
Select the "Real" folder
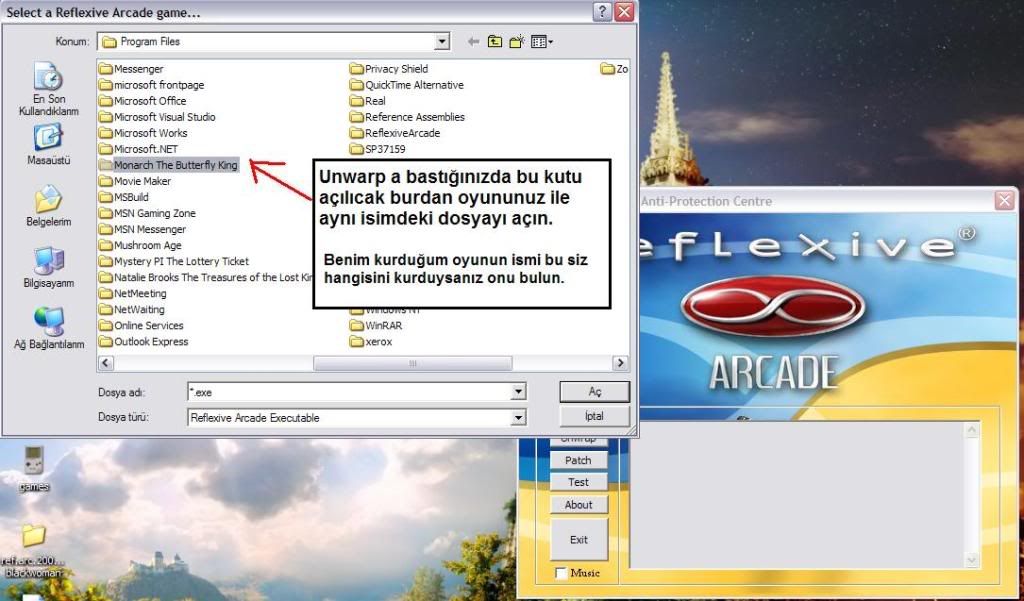tap(368, 101)
